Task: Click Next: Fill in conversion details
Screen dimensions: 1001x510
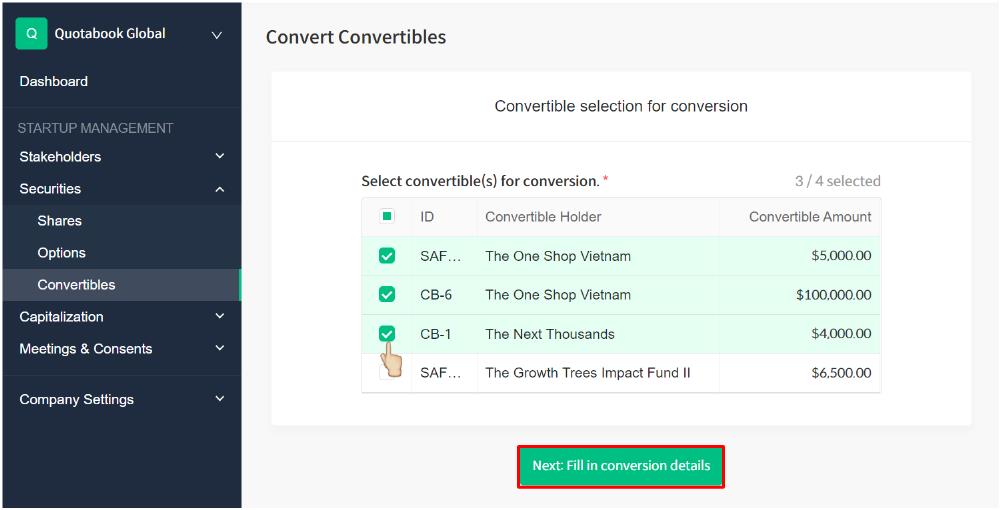Action: [621, 466]
